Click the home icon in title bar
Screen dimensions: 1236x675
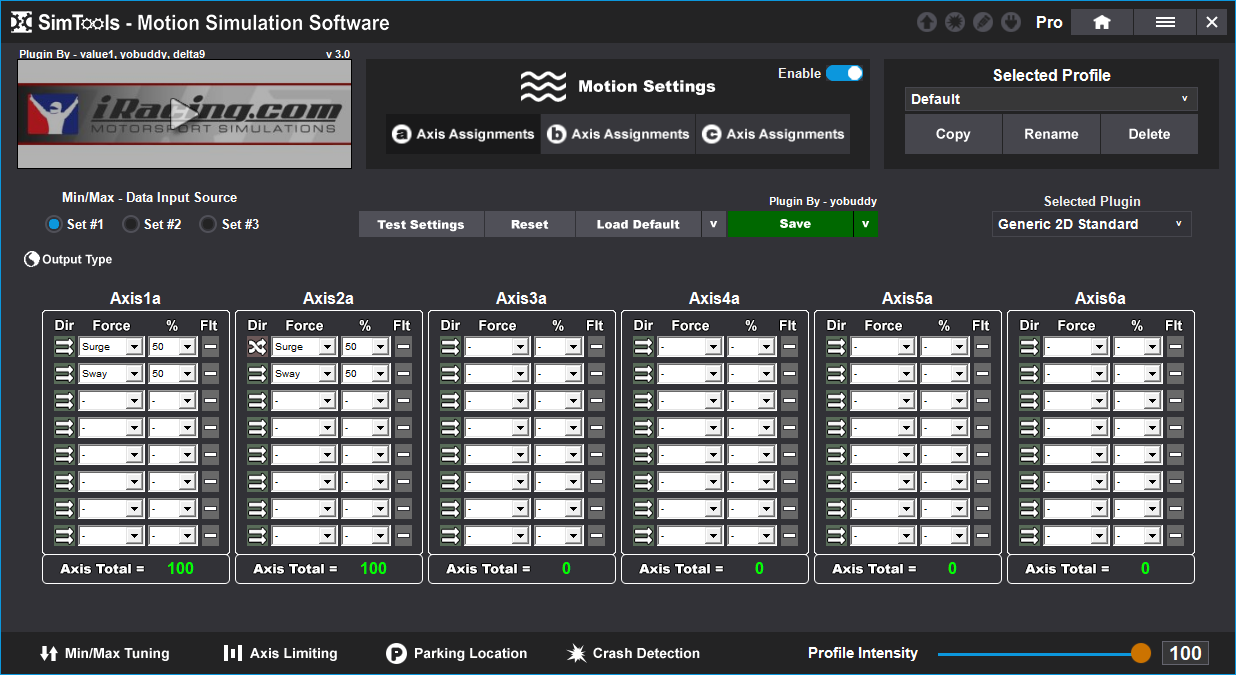click(1101, 22)
